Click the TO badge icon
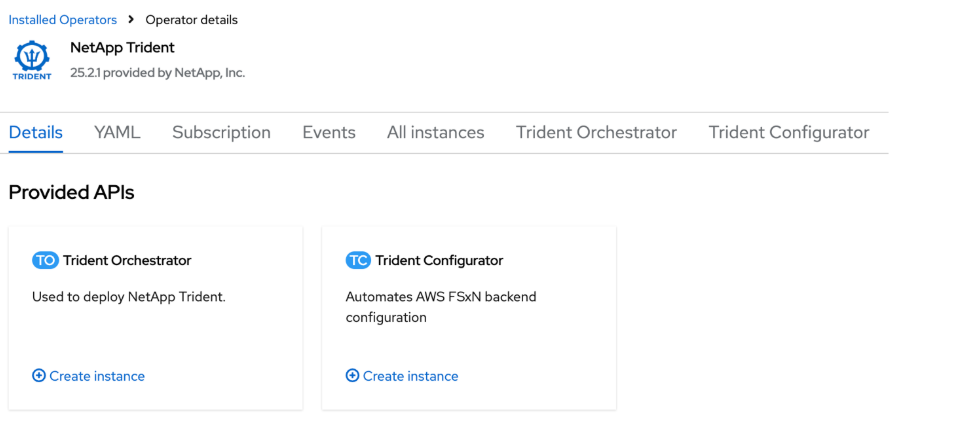This screenshot has width=972, height=430. pos(46,260)
